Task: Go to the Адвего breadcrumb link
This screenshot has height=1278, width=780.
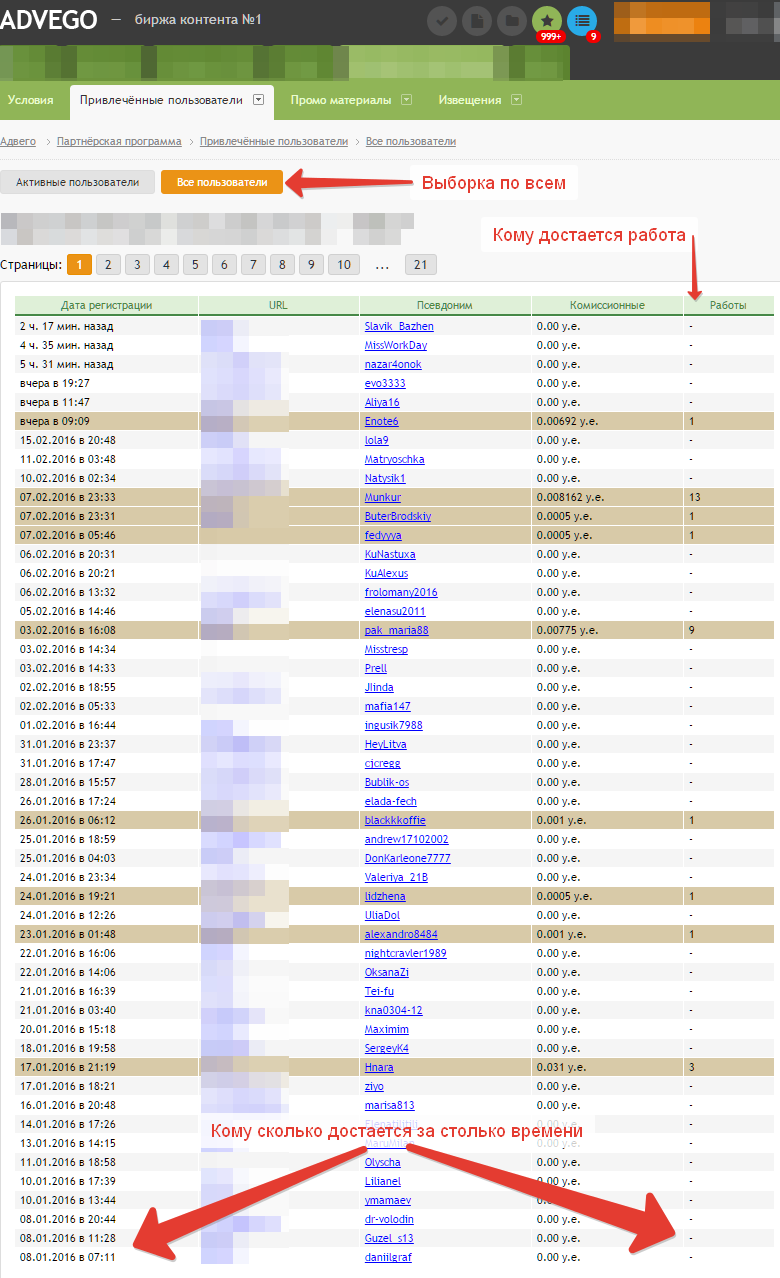Action: (18, 142)
